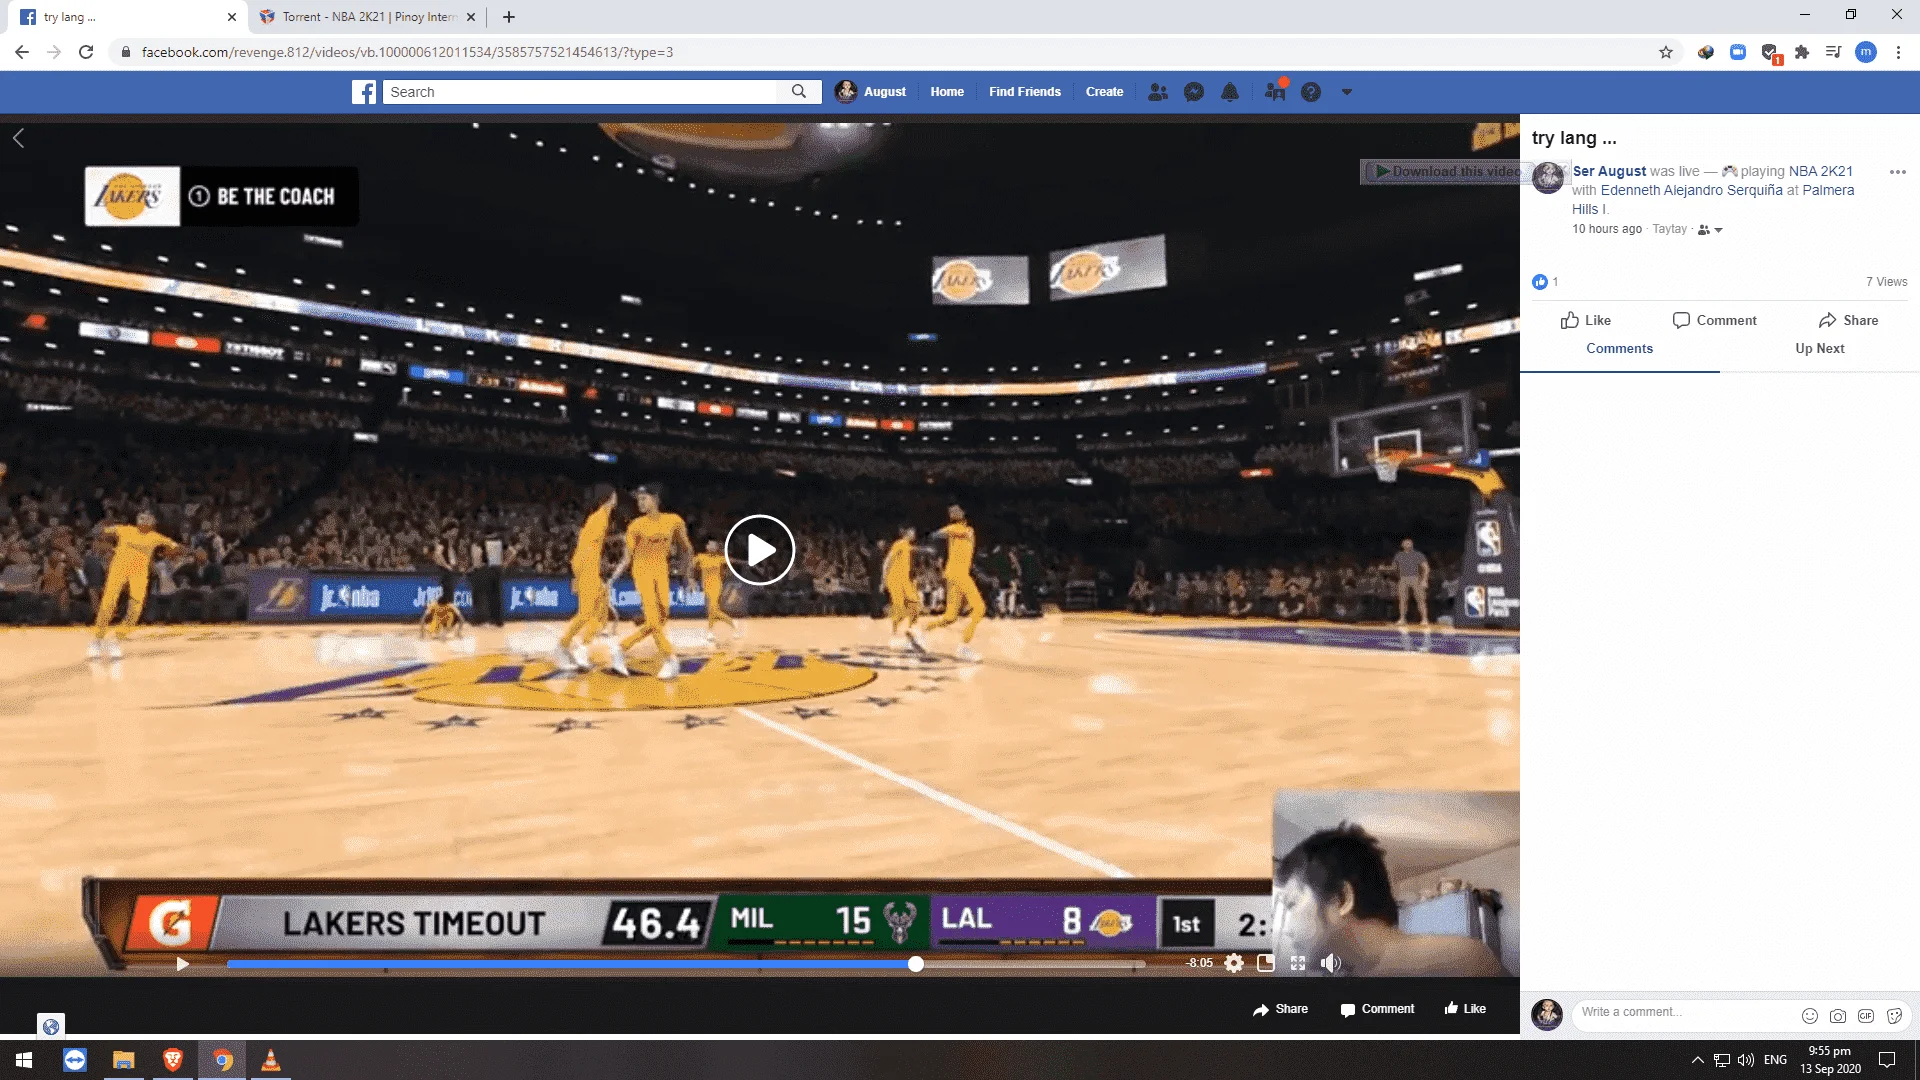Open the Create menu in Facebook header

click(1105, 92)
